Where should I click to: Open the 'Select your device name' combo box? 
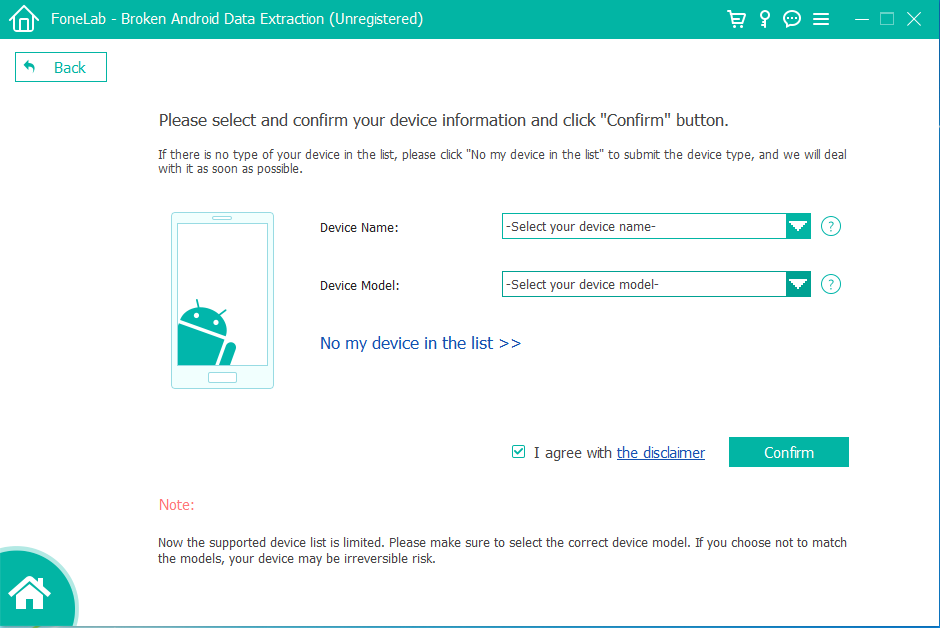click(x=656, y=227)
